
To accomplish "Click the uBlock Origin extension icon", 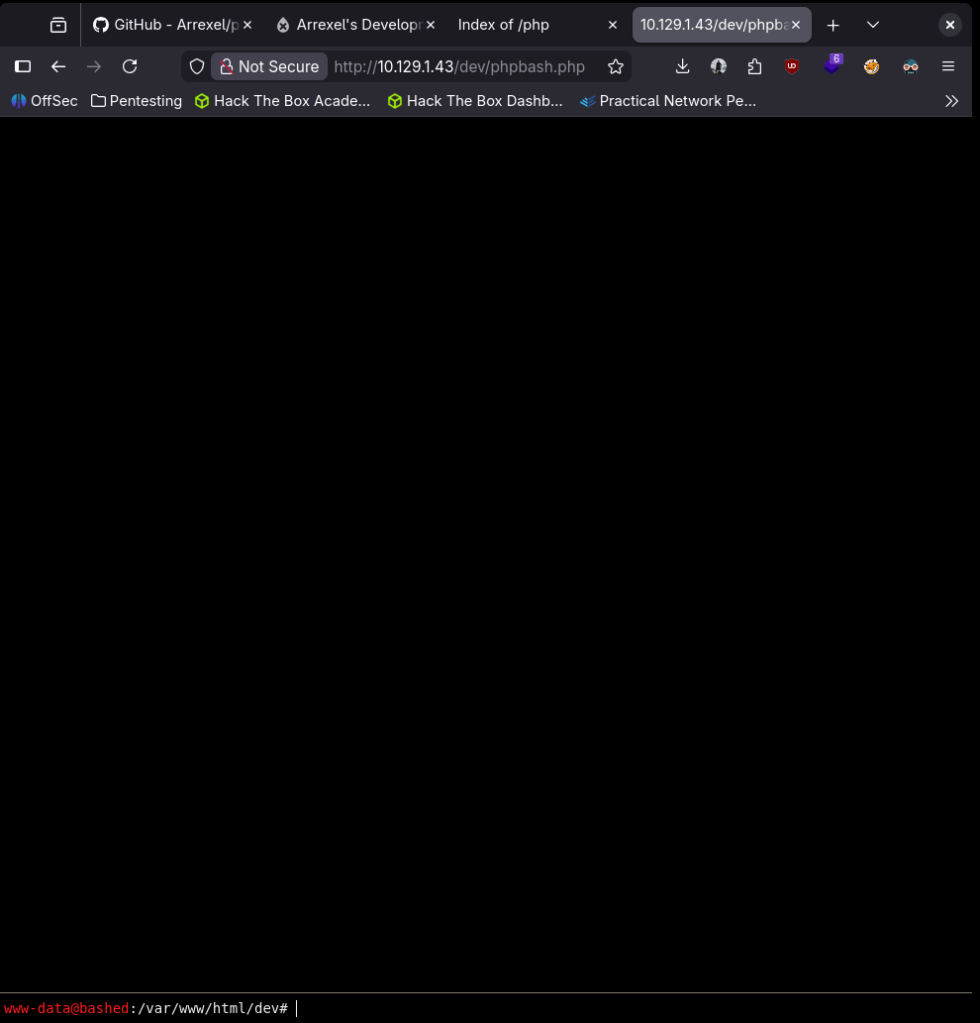I will (x=792, y=67).
